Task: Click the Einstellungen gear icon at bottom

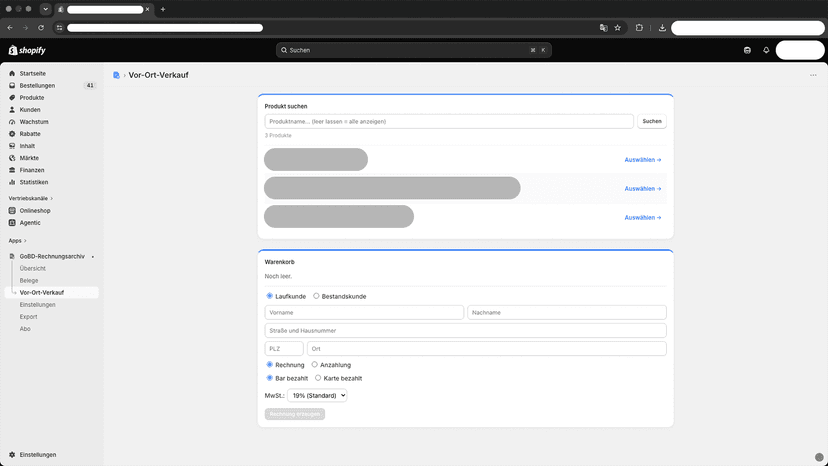Action: (x=12, y=455)
